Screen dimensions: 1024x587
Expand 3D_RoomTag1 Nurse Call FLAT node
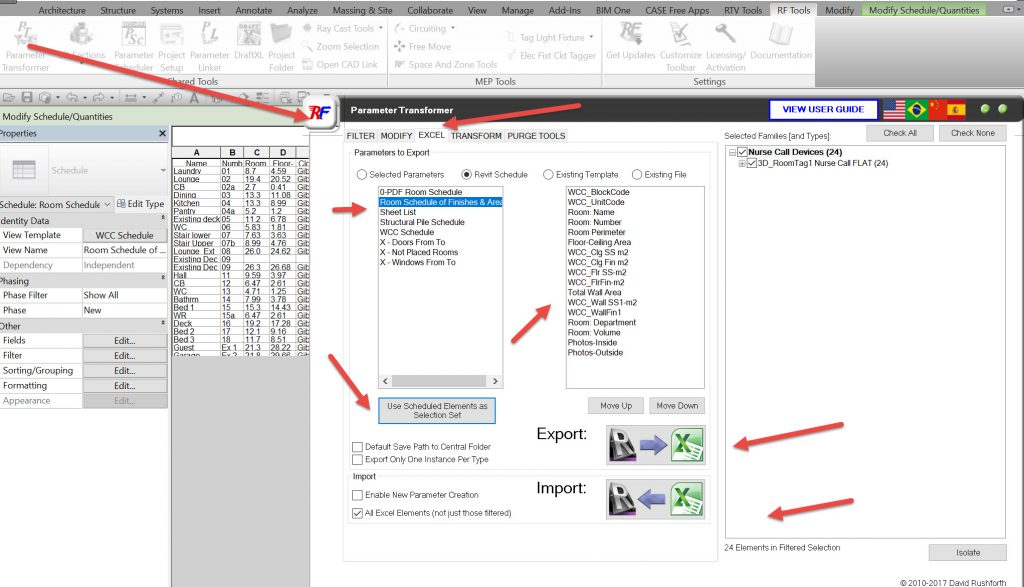coord(742,163)
